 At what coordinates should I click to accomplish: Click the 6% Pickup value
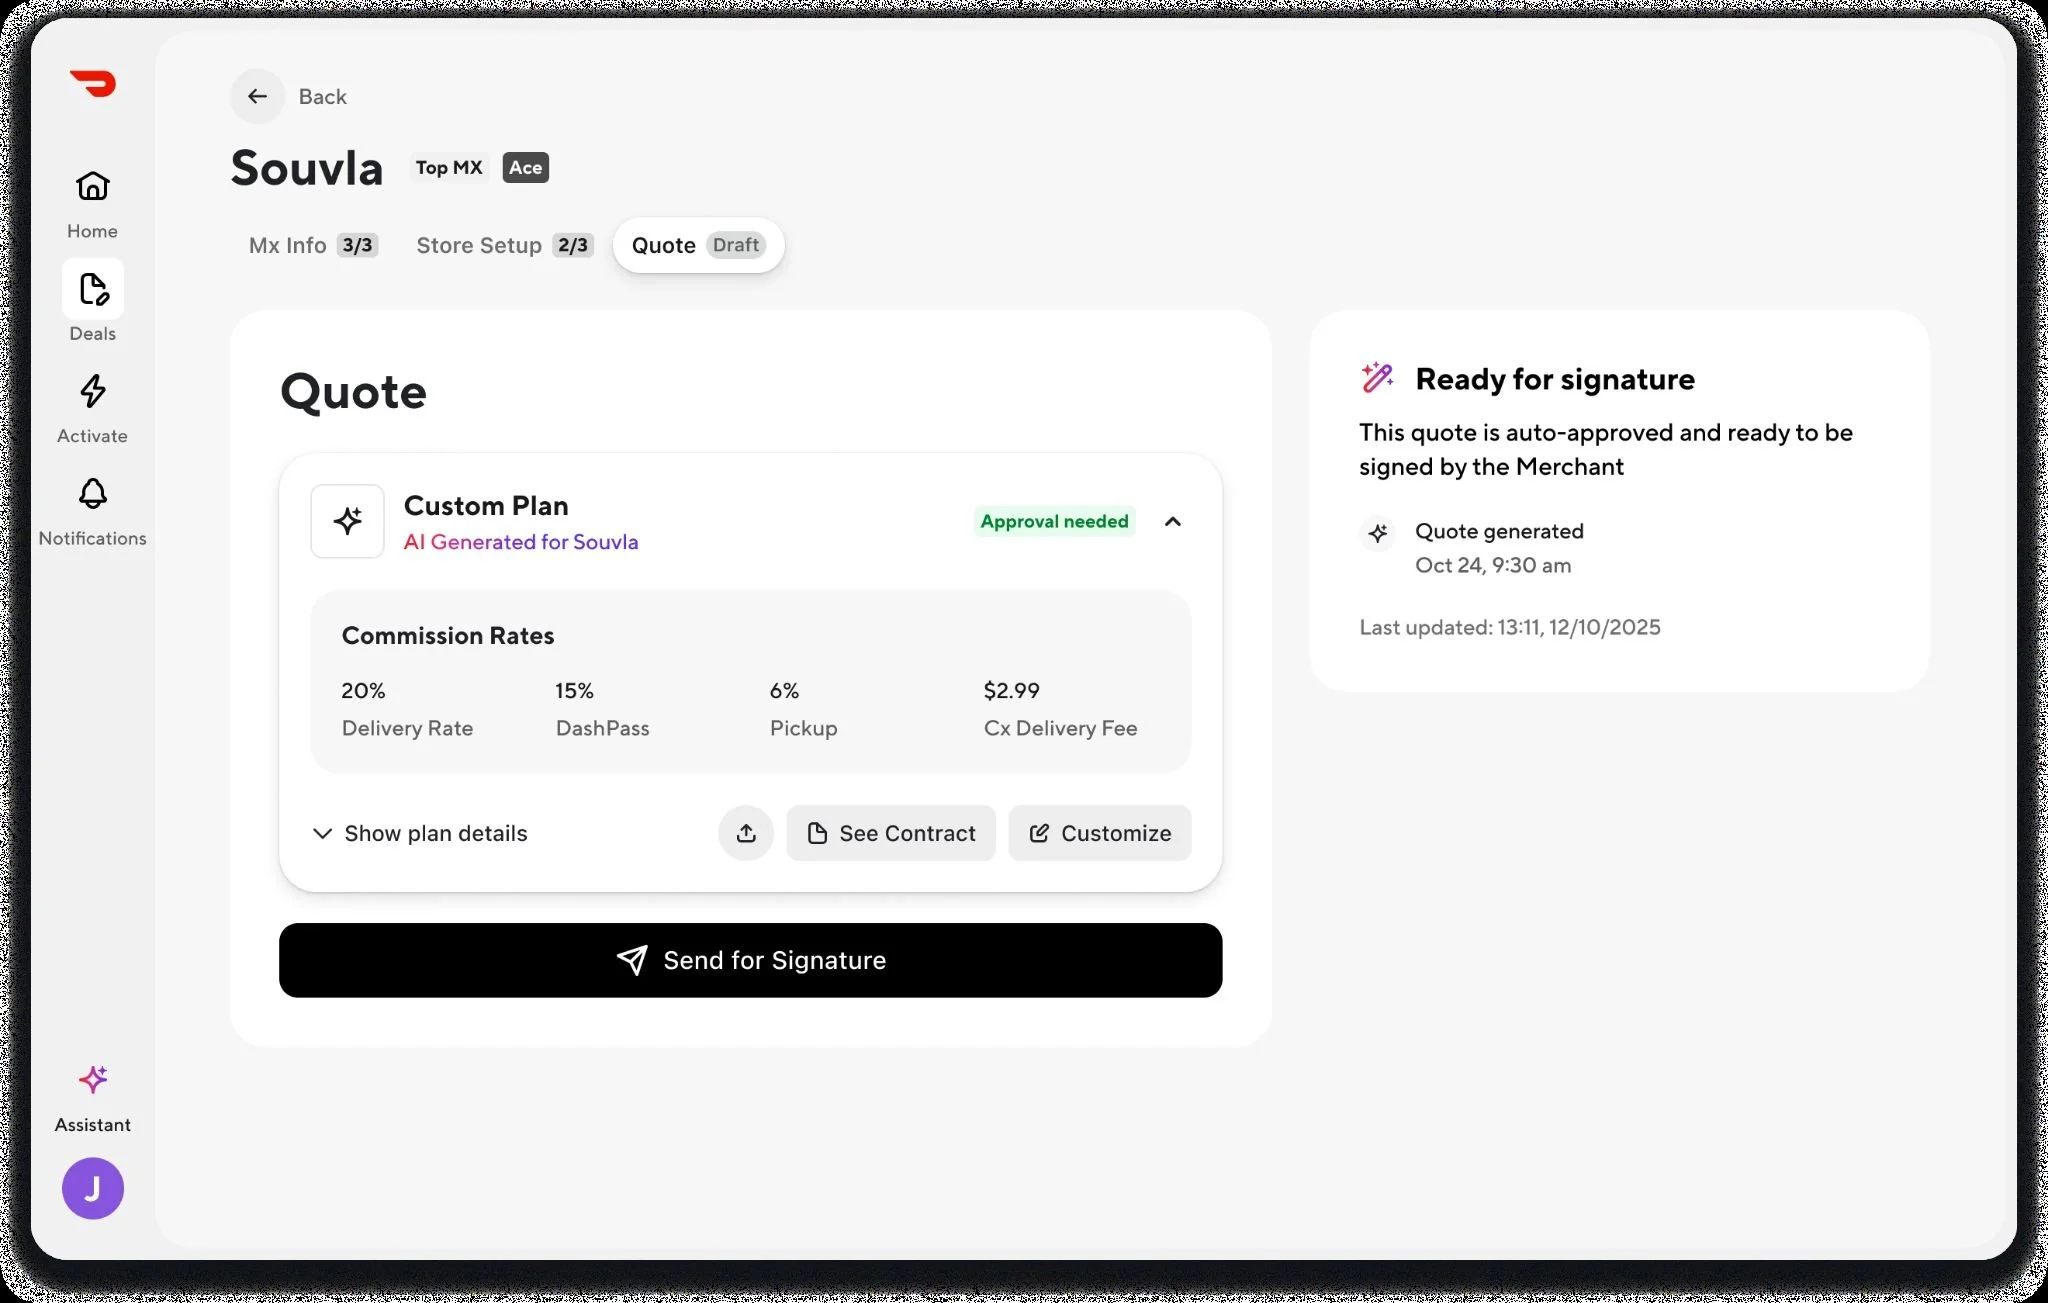pyautogui.click(x=784, y=690)
